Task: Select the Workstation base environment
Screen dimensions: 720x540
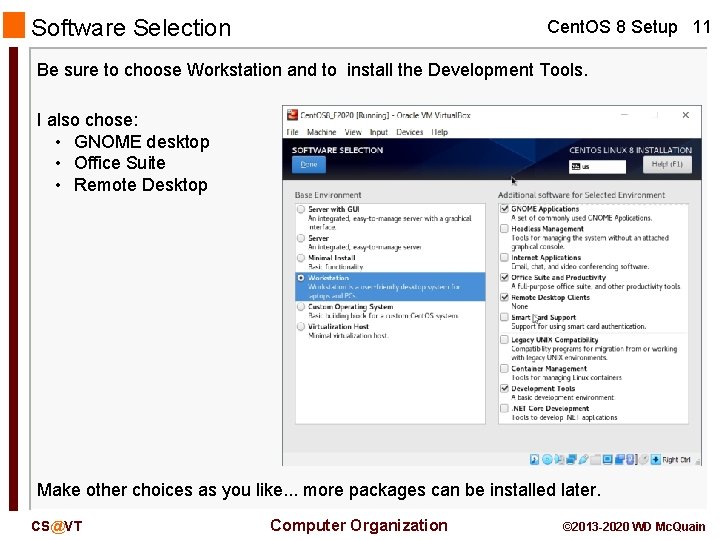Action: click(301, 278)
